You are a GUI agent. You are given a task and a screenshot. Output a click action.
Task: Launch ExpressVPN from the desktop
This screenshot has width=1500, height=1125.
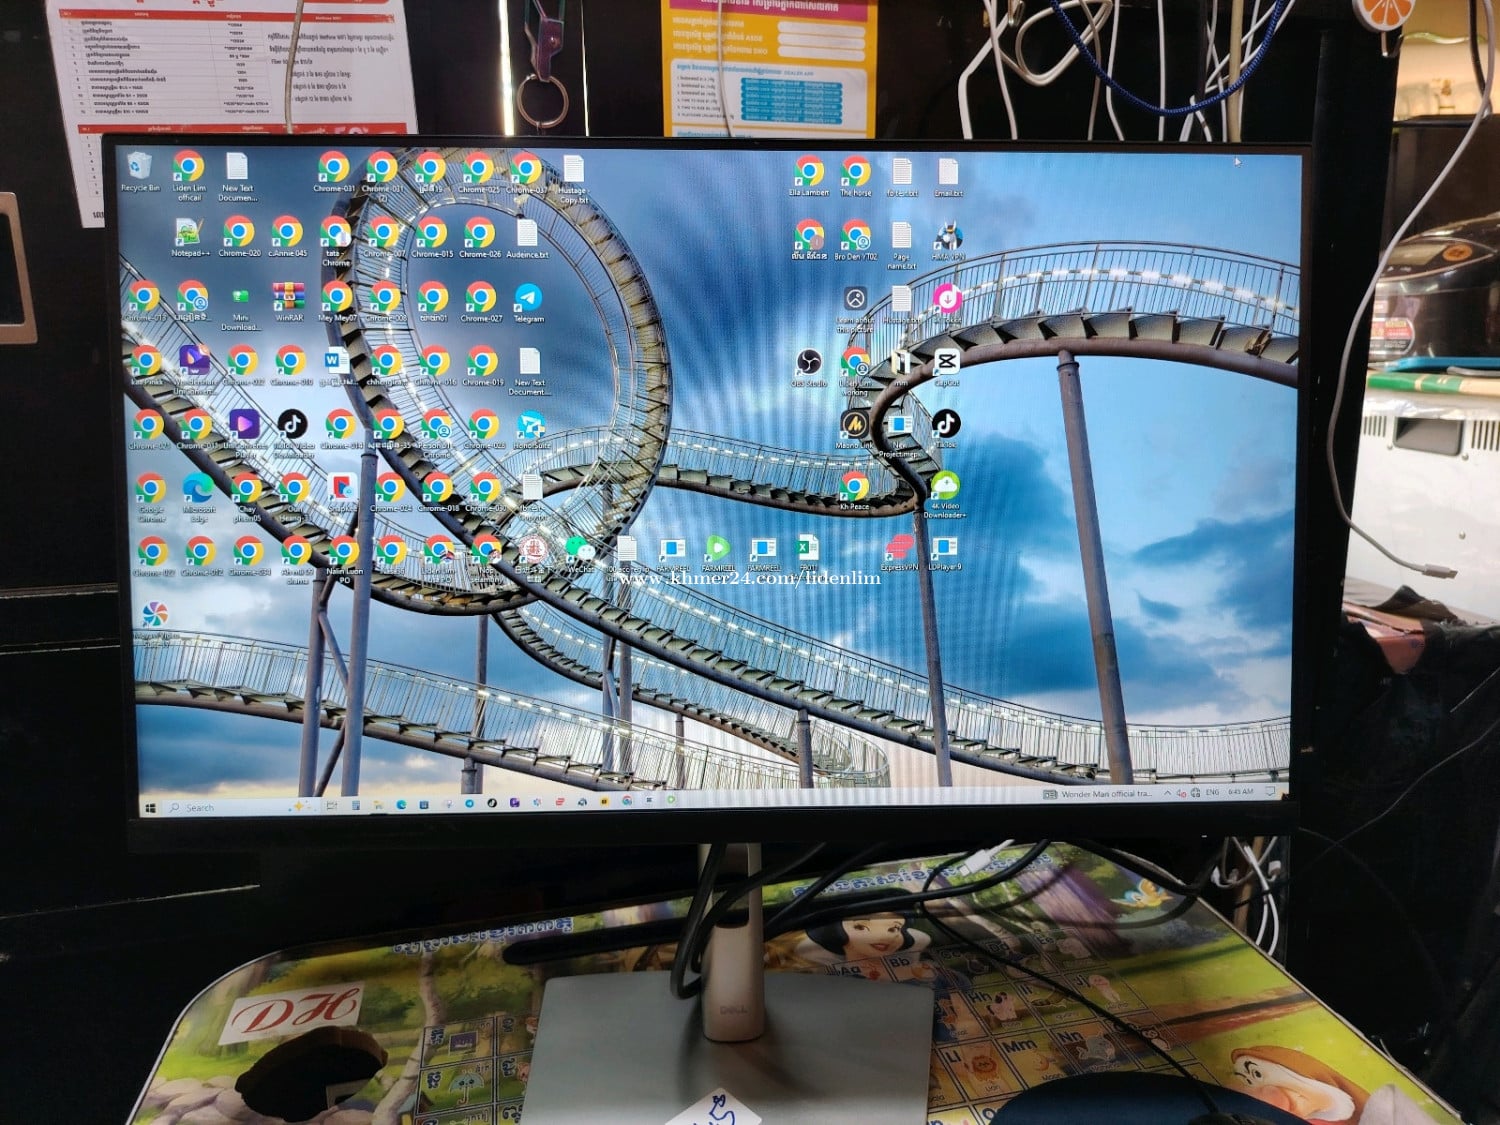[899, 548]
